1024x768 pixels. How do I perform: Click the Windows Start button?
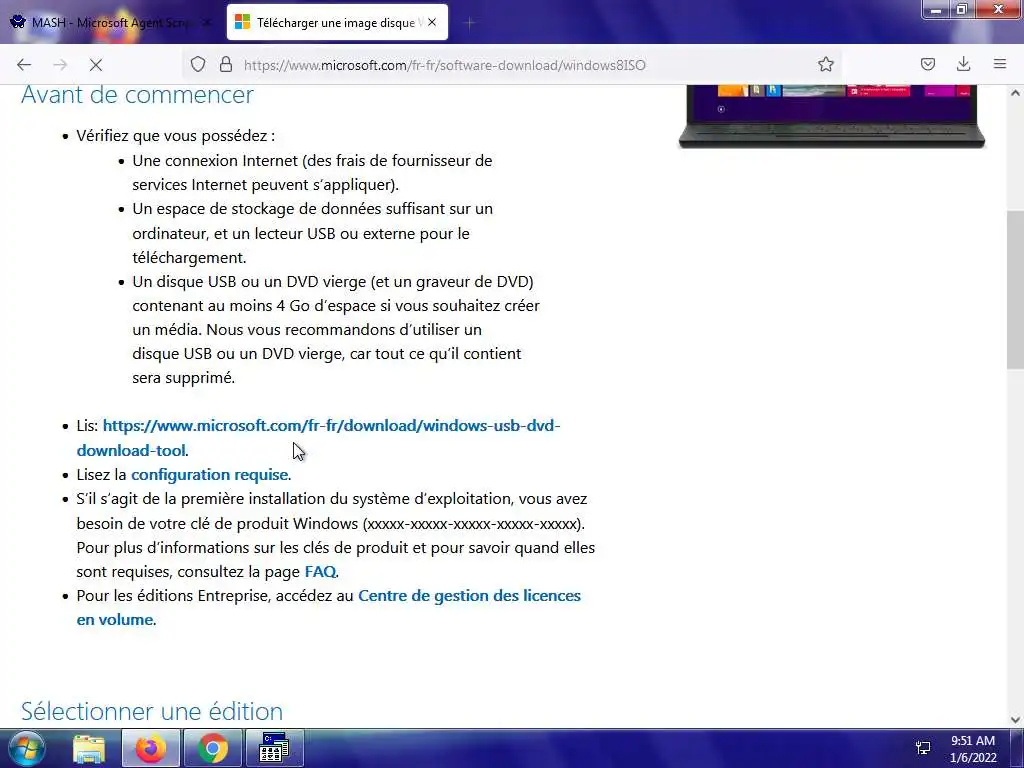[x=26, y=748]
